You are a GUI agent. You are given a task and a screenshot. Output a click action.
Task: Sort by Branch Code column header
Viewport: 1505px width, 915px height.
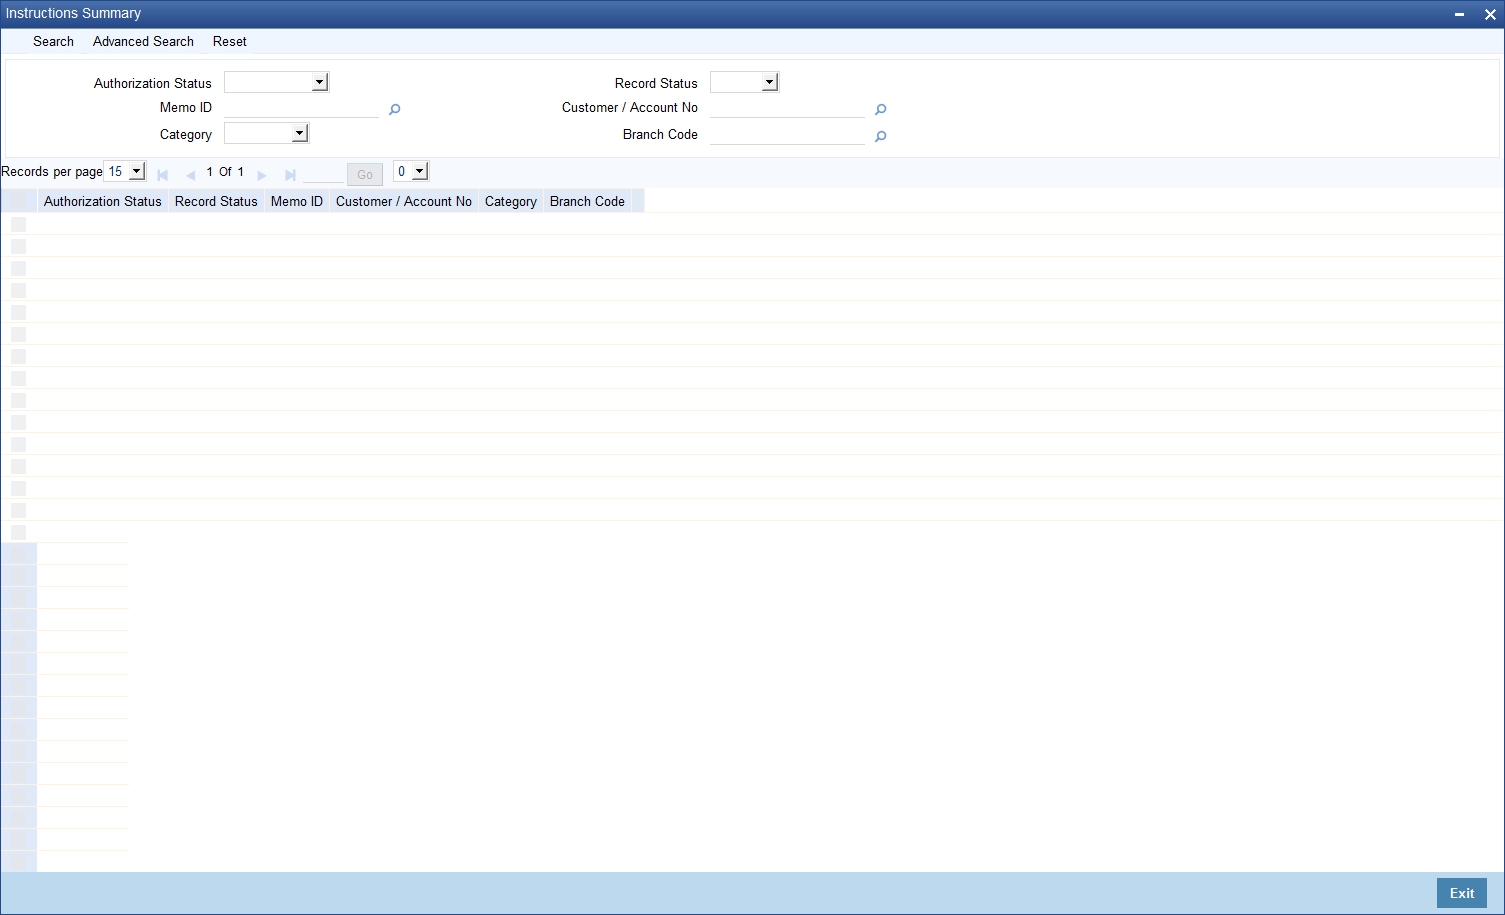(x=587, y=201)
